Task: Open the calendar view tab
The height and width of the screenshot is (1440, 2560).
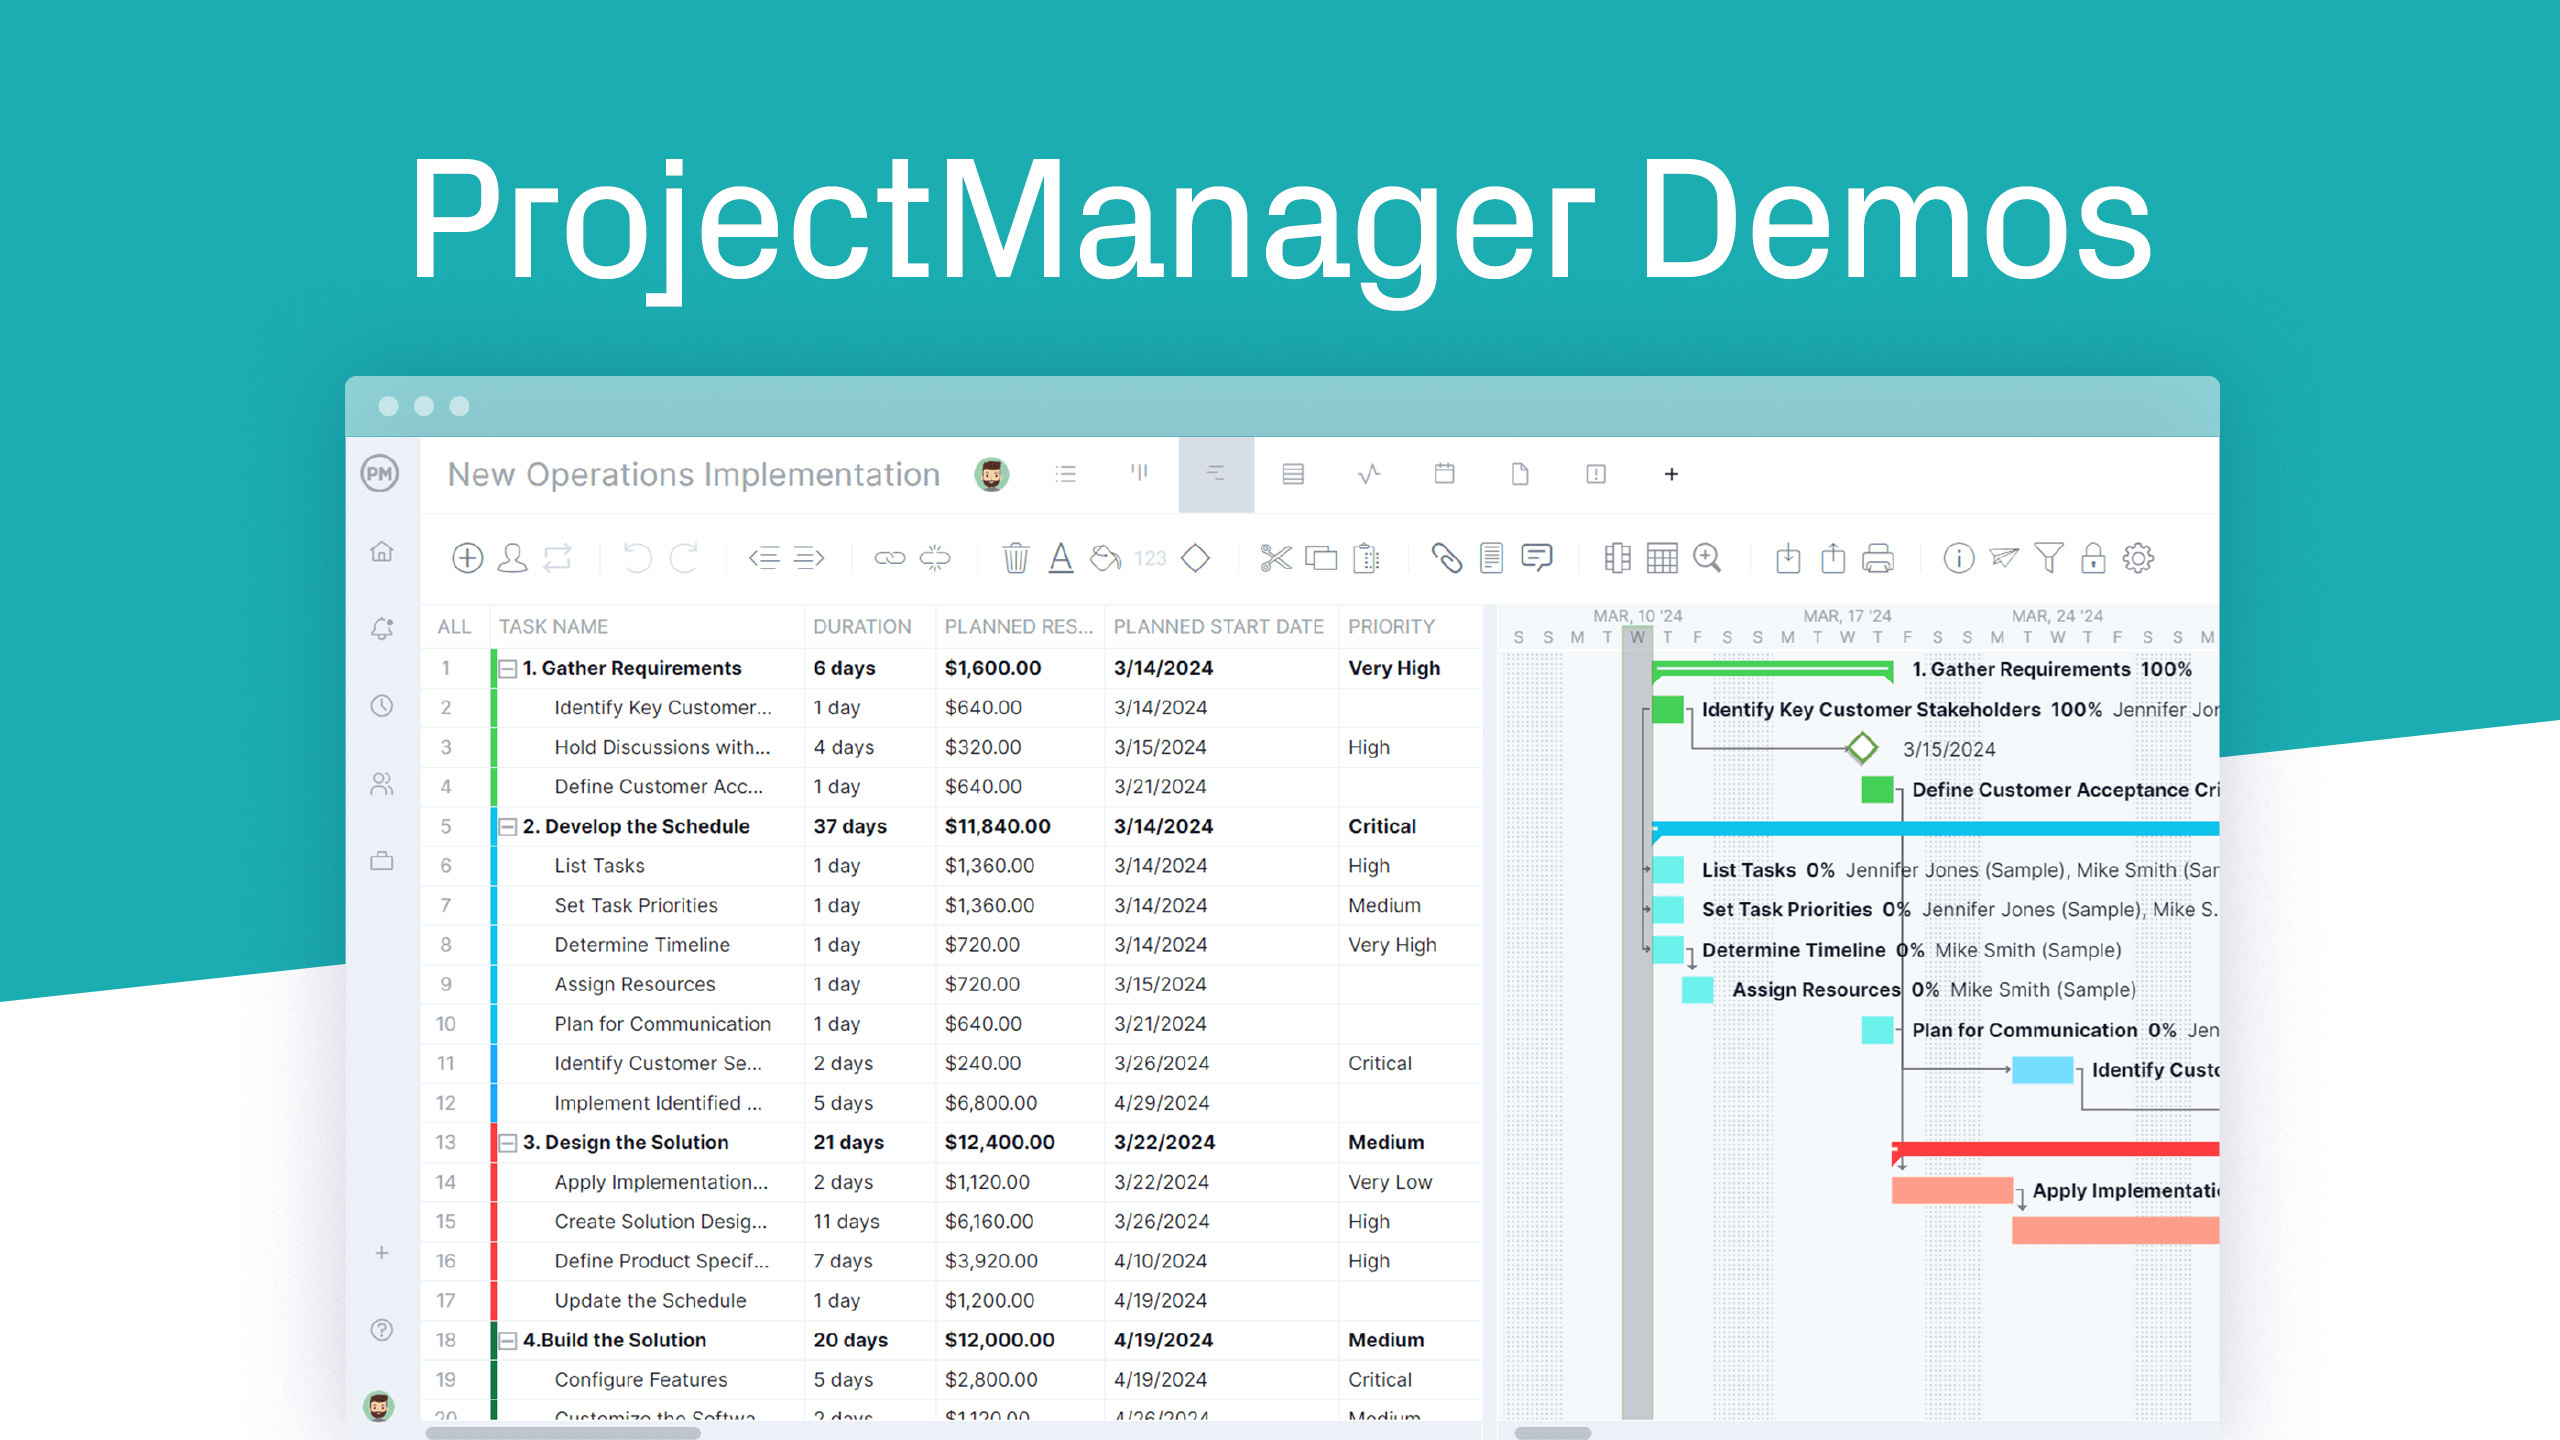Action: [1444, 474]
